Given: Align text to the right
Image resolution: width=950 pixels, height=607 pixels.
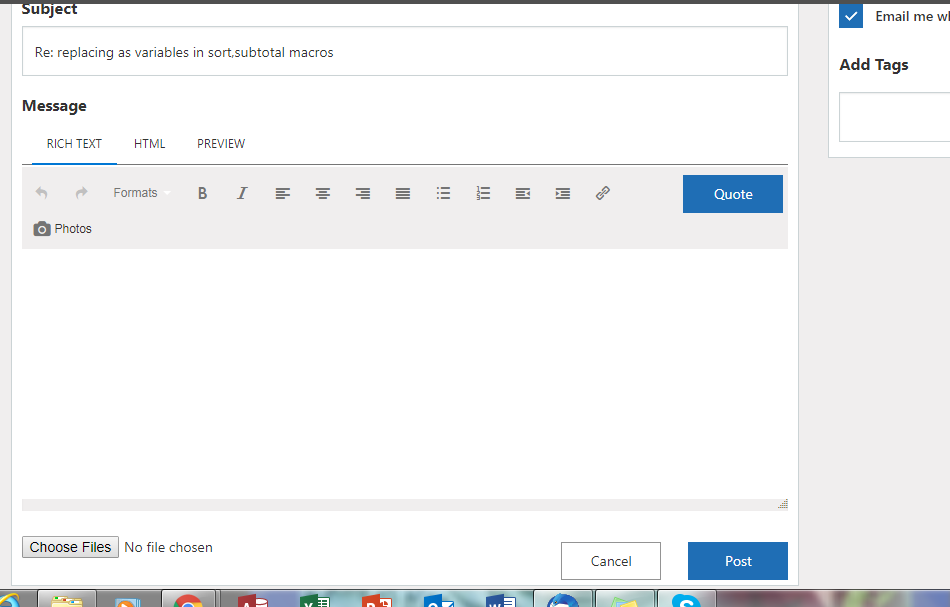Looking at the screenshot, I should tap(363, 193).
